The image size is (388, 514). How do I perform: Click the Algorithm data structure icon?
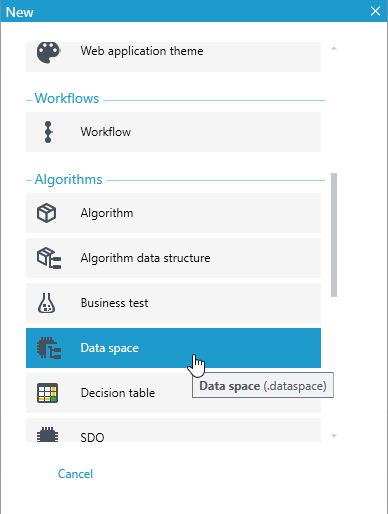click(x=49, y=258)
